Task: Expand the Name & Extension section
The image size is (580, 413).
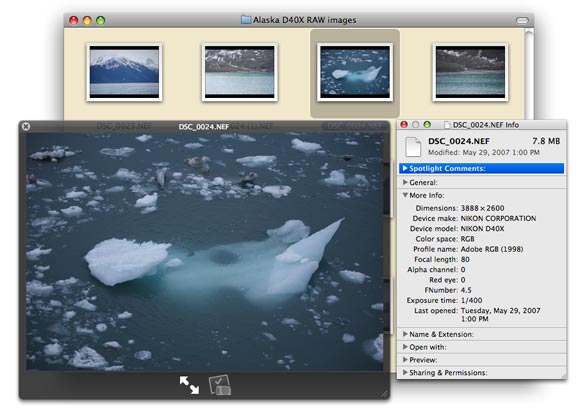Action: [405, 334]
